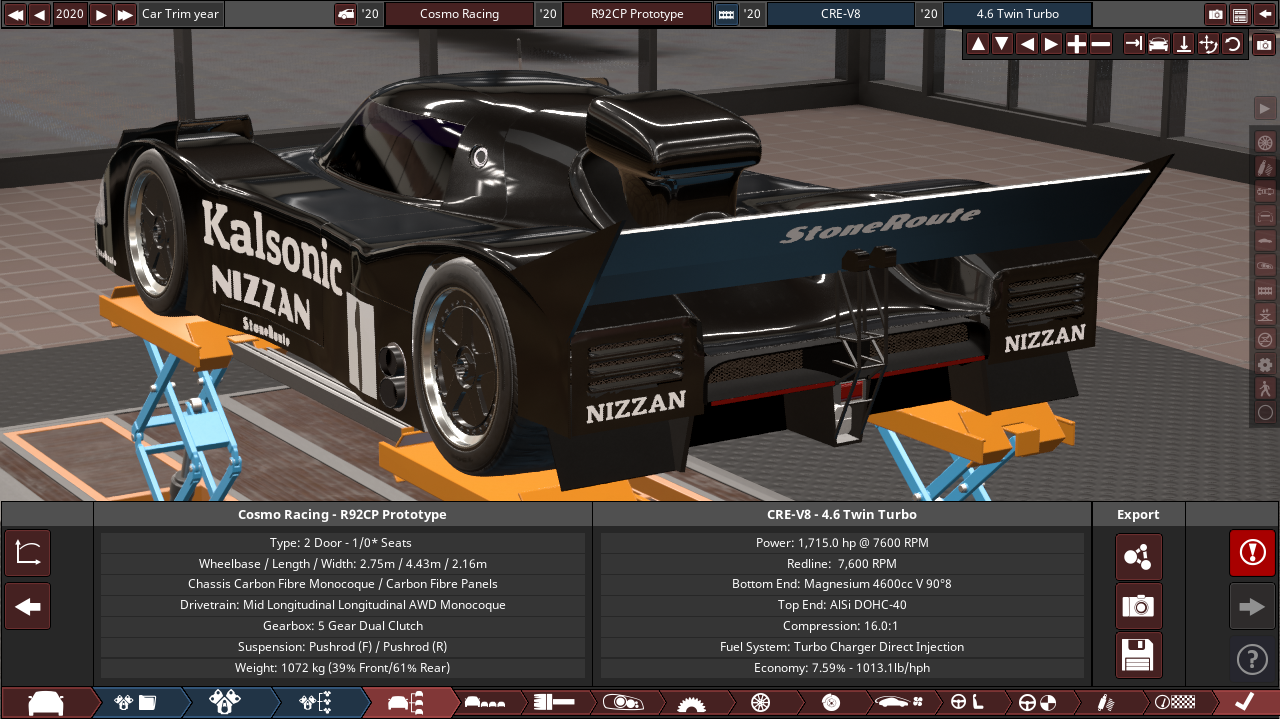The width and height of the screenshot is (1280, 719).
Task: Click the camera icon below top bar
Action: tap(1265, 45)
